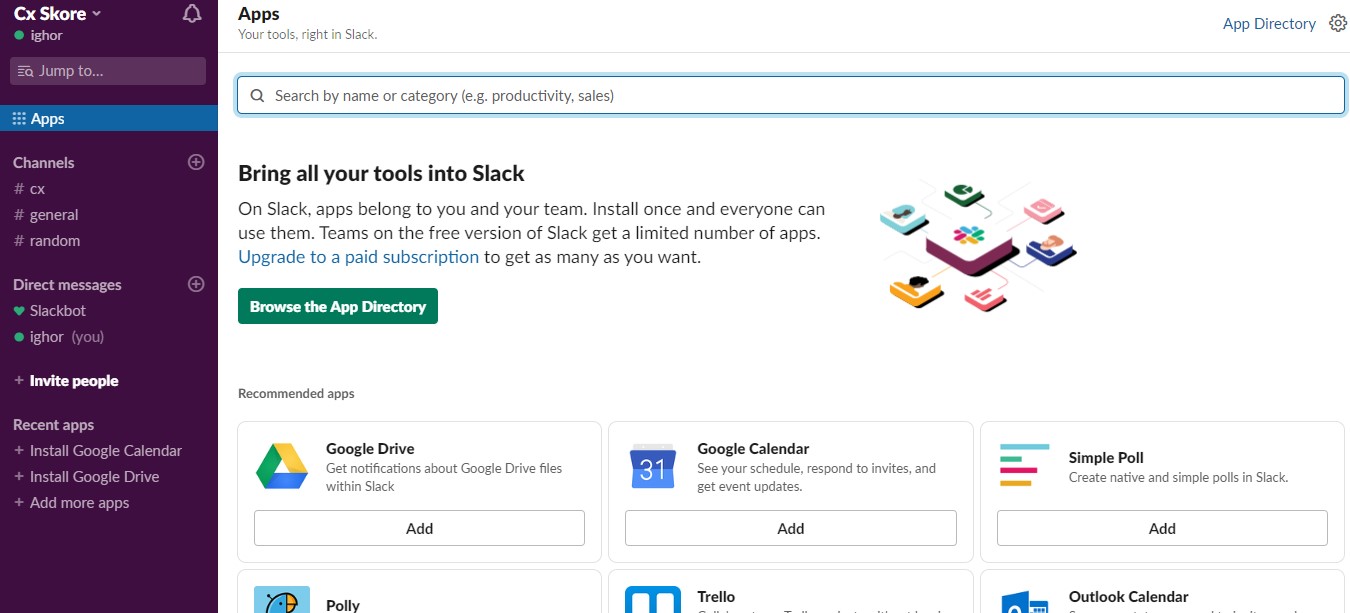Add the Simple Poll app
The height and width of the screenshot is (613, 1350).
tap(1162, 528)
